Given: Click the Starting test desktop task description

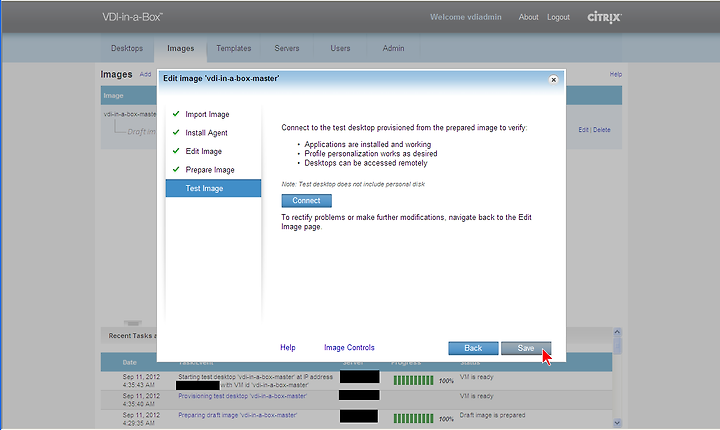Looking at the screenshot, I should click(x=255, y=381).
